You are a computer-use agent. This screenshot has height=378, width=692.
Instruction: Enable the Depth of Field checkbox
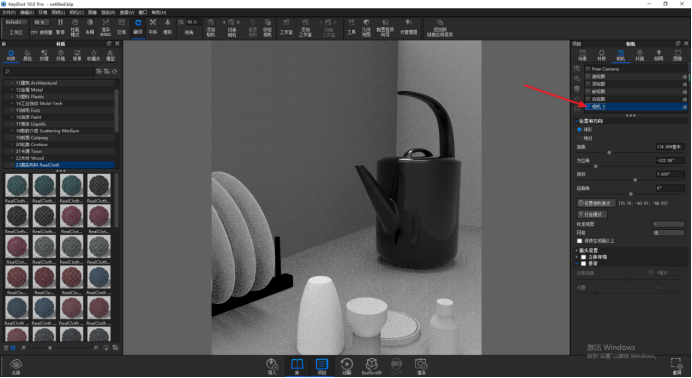(x=583, y=263)
